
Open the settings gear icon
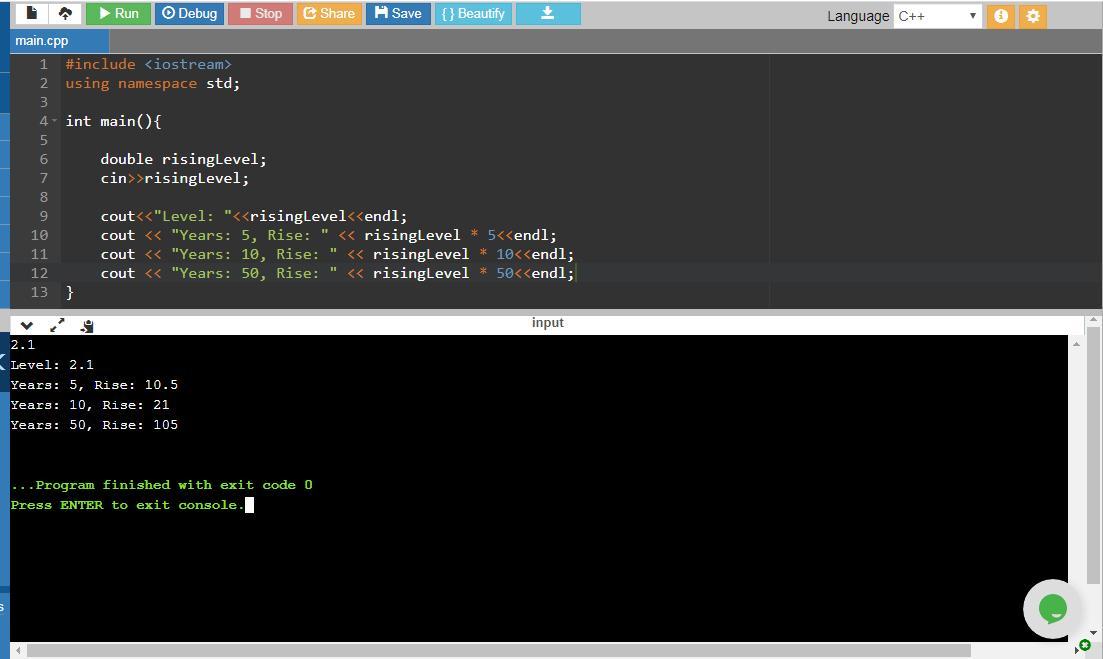1033,16
